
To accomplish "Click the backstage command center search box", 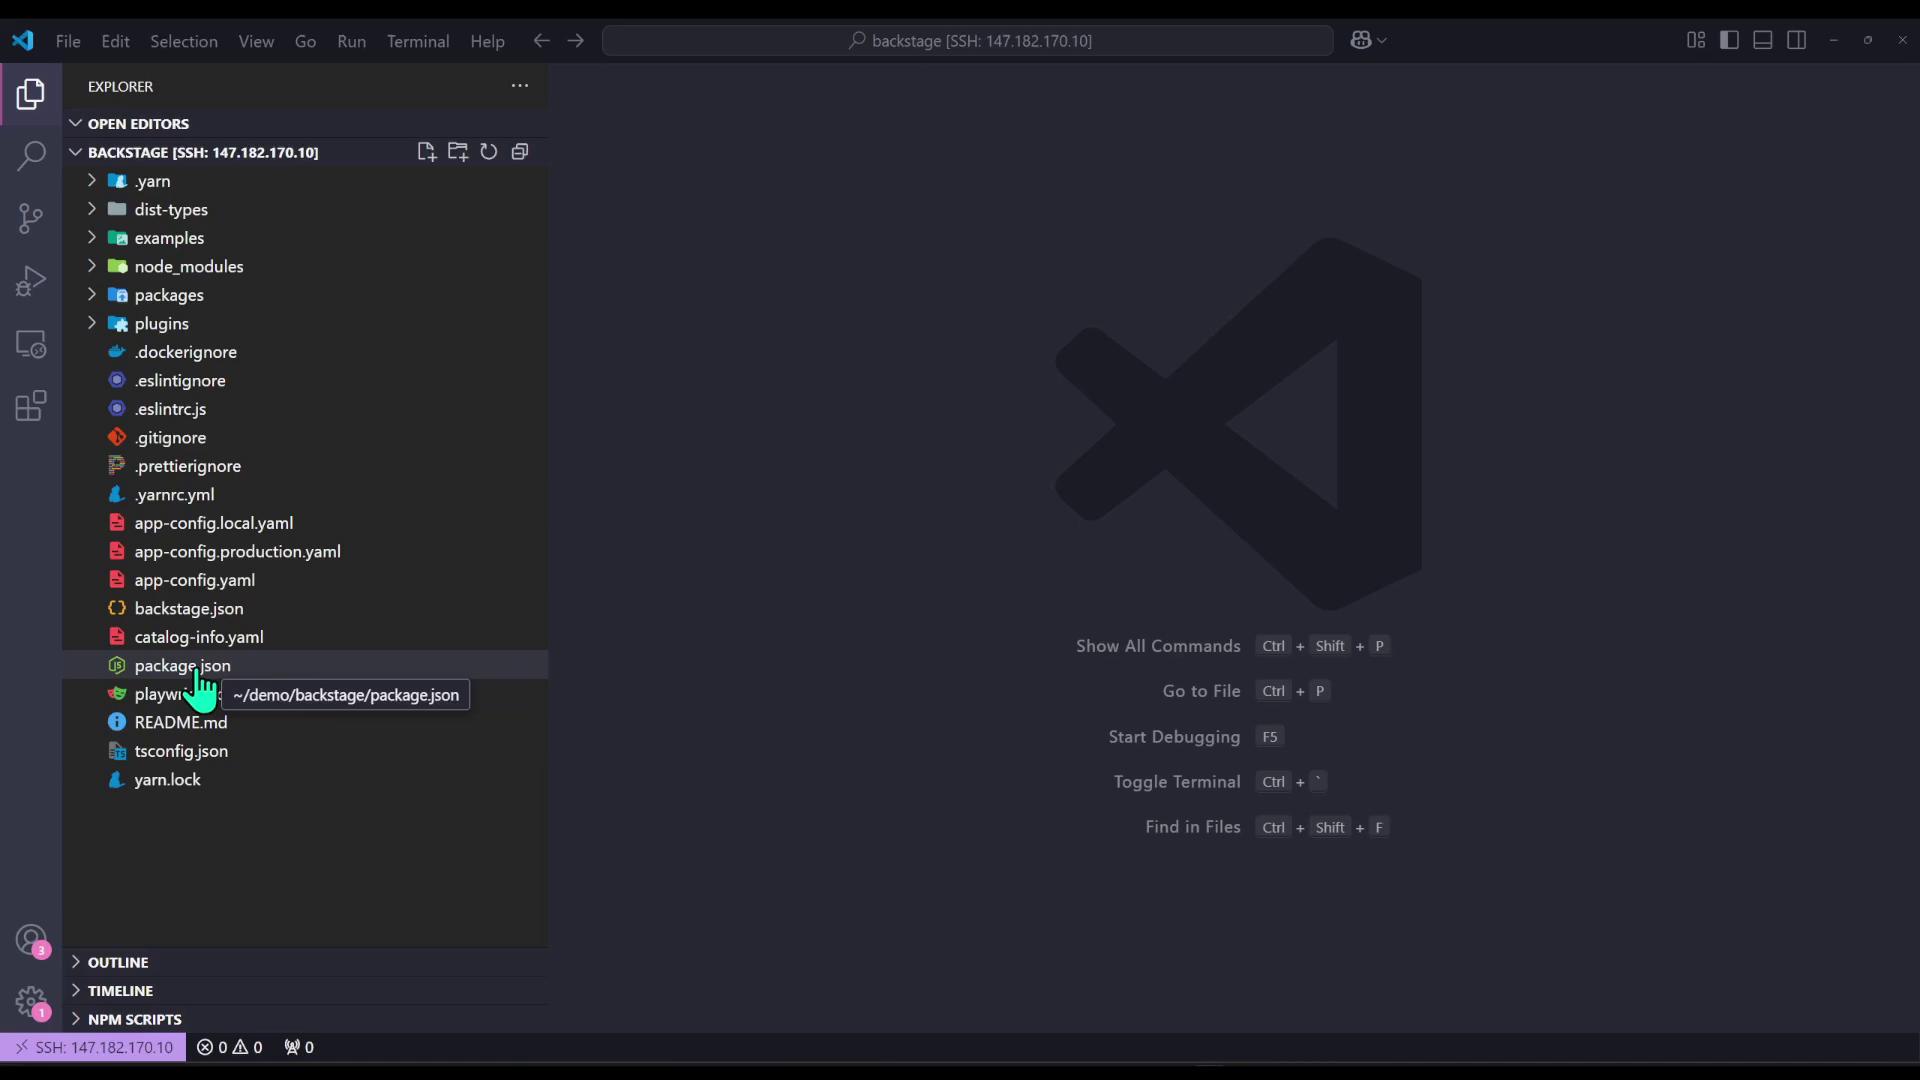I will pyautogui.click(x=968, y=41).
